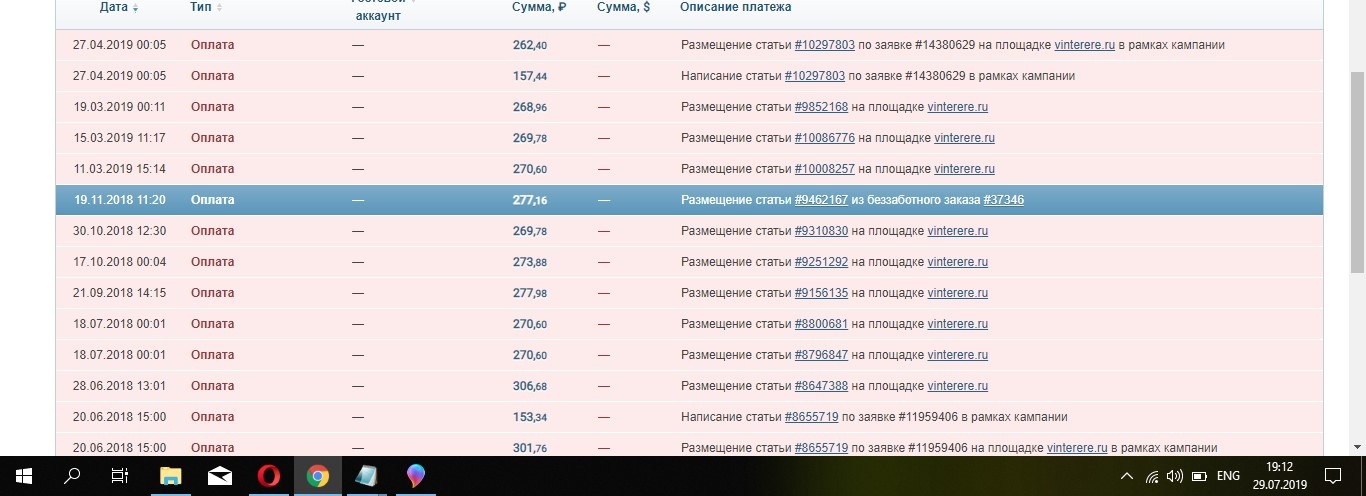Image resolution: width=1366 pixels, height=496 pixels.
Task: Open article #10297803 in the Написание row
Action: click(815, 76)
